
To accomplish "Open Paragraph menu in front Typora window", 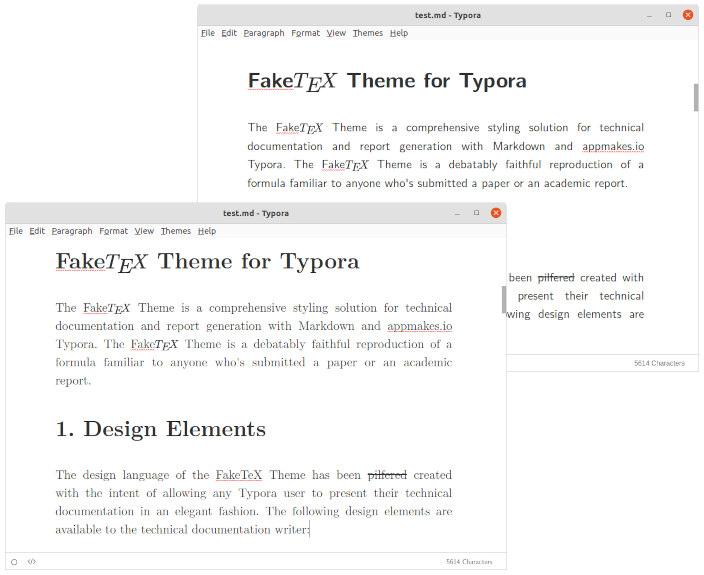I will pos(72,231).
